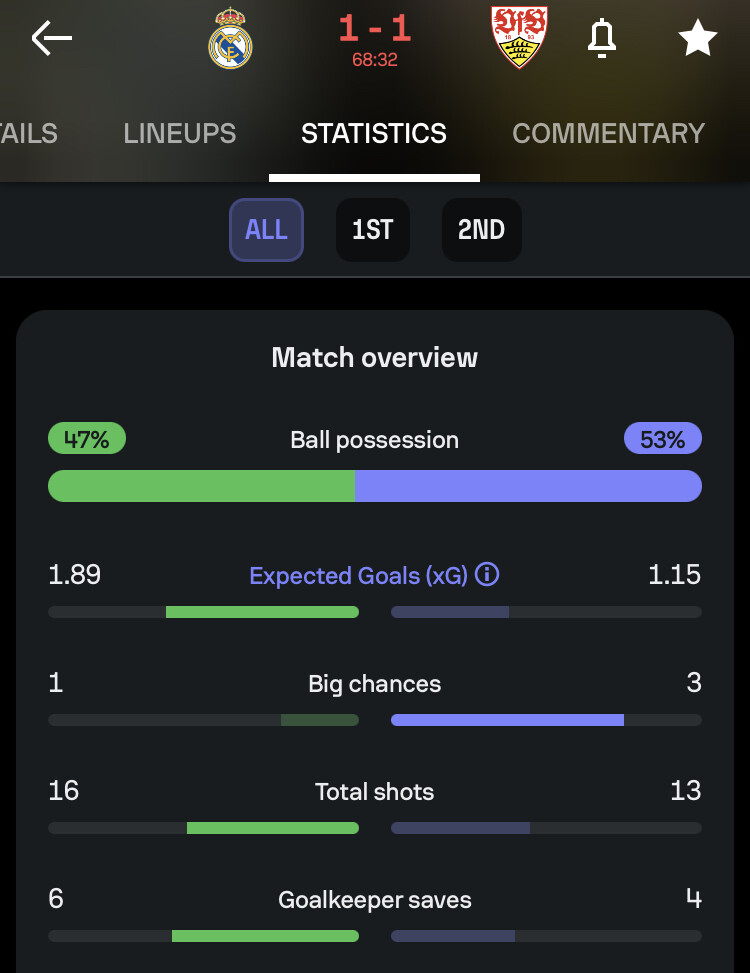Tap the 53% possession badge
750x973 pixels.
click(x=662, y=439)
